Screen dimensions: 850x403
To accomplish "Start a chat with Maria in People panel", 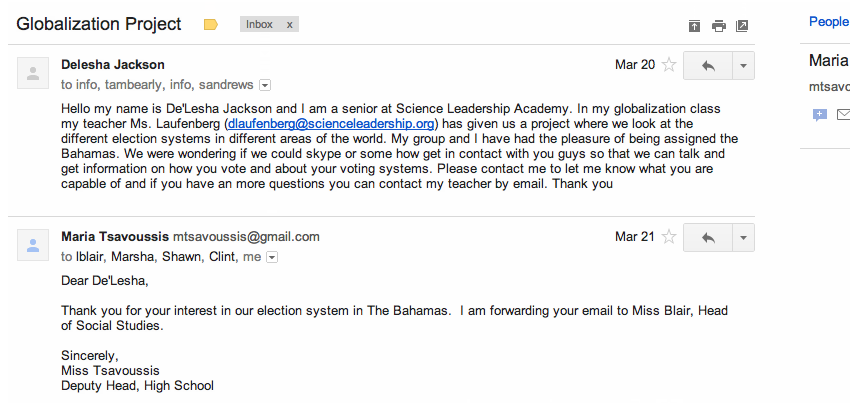I will [820, 115].
